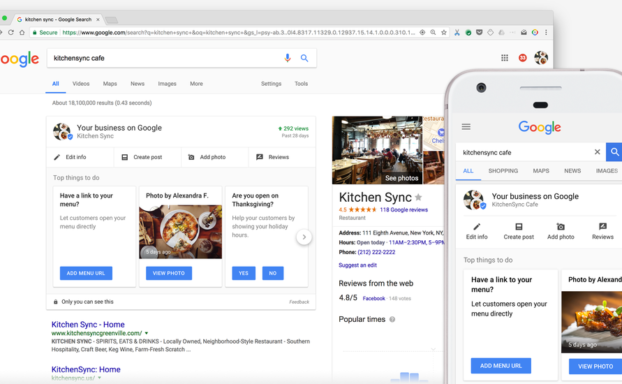622x384 pixels.
Task: Open the More search filter menu
Action: pyautogui.click(x=196, y=84)
